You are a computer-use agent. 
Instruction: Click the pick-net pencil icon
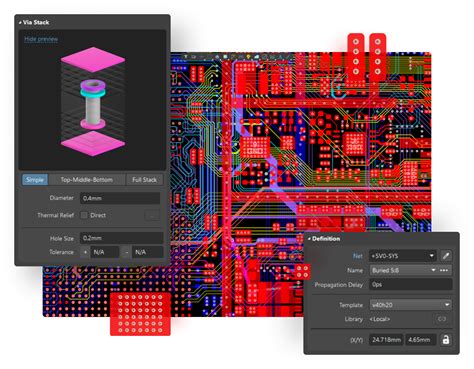tap(446, 256)
